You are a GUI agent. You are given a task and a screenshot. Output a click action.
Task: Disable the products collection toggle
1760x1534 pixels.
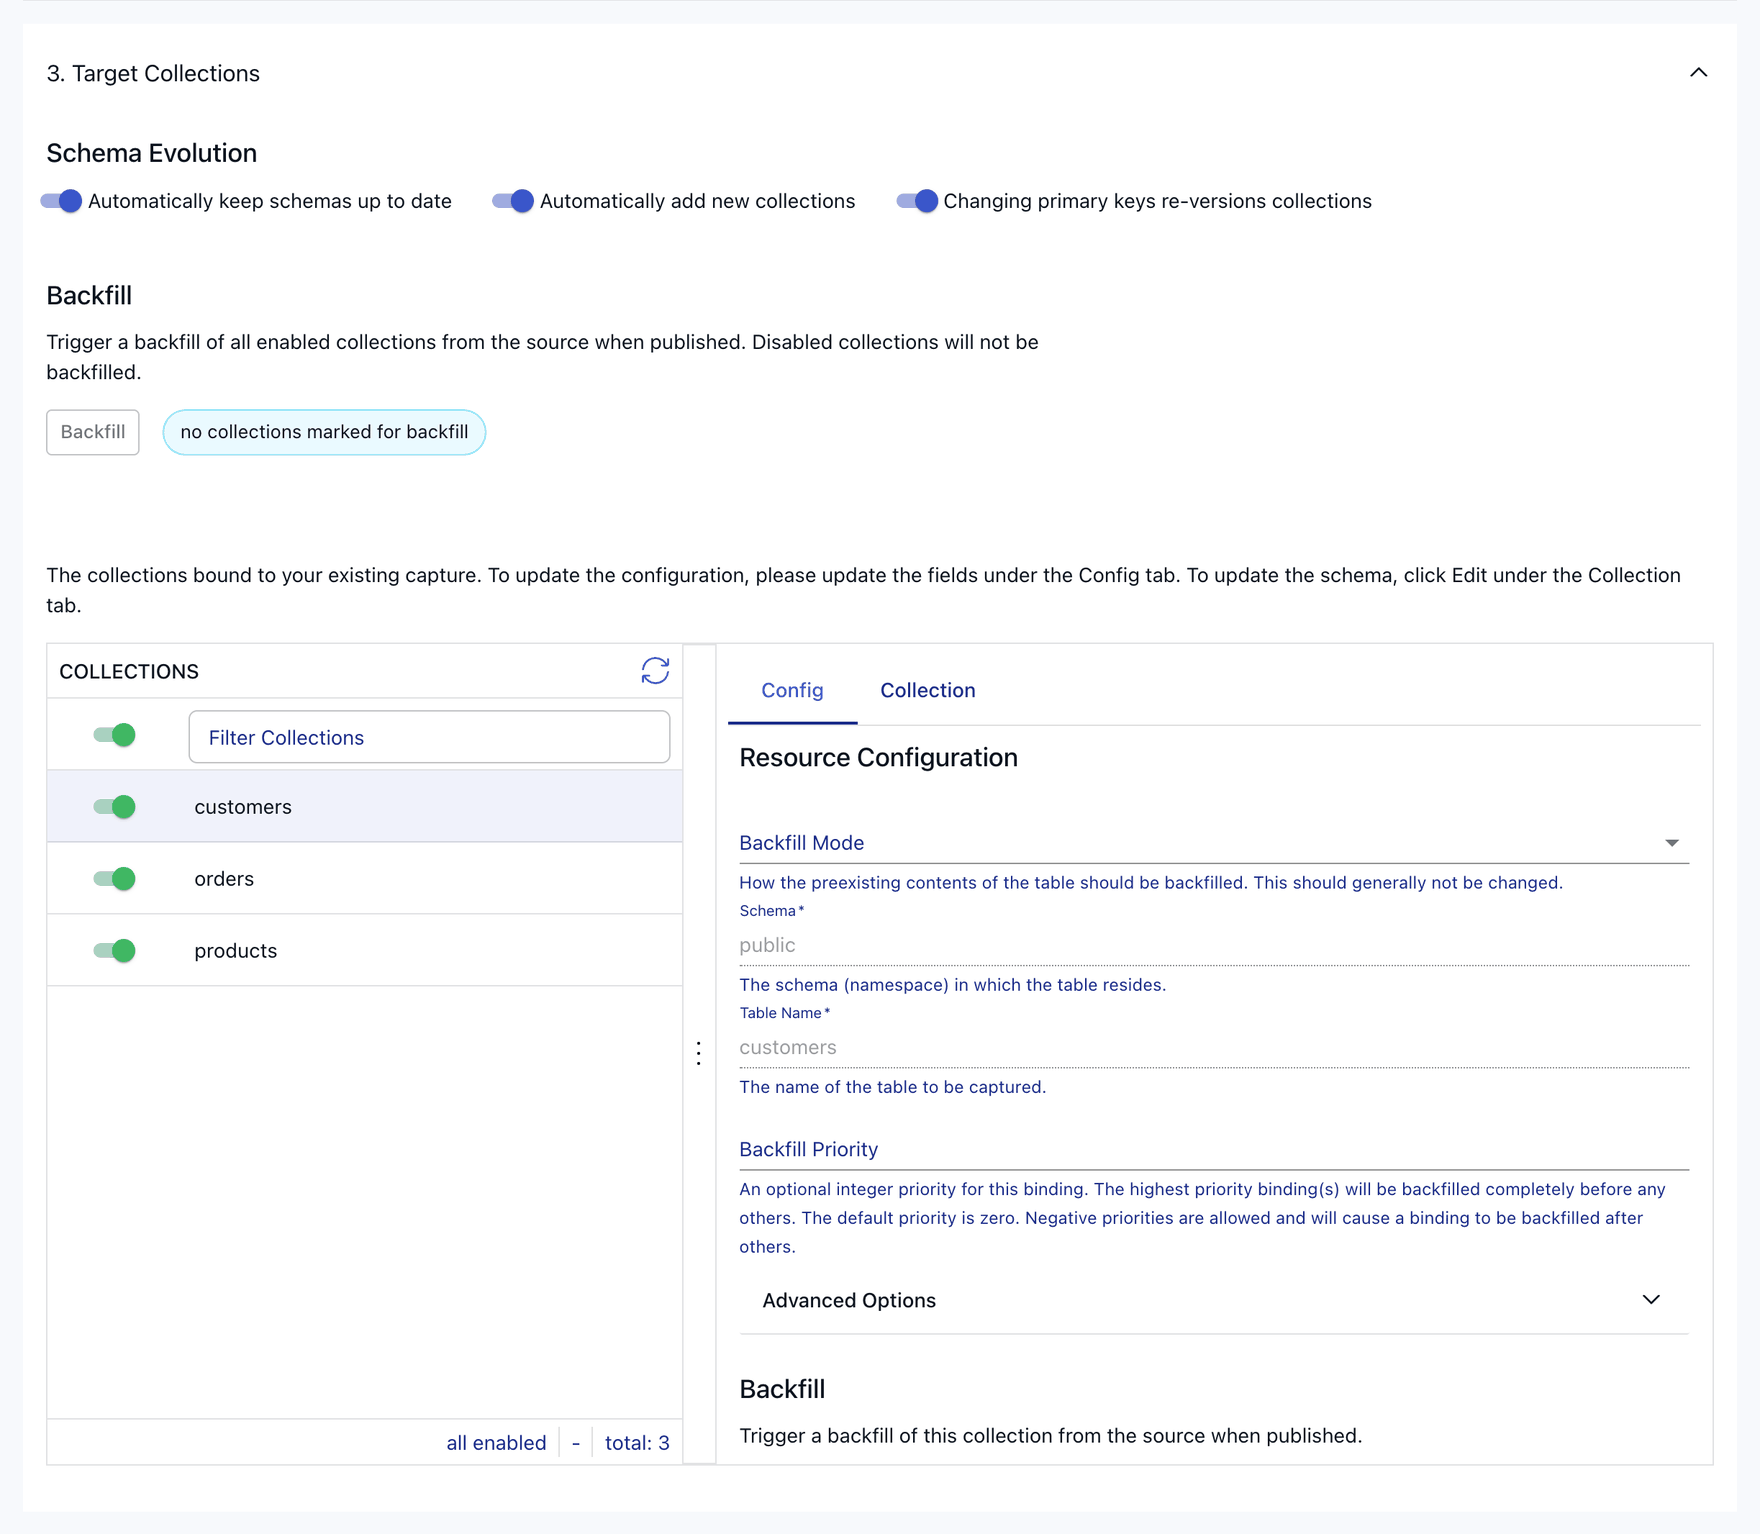(x=115, y=951)
